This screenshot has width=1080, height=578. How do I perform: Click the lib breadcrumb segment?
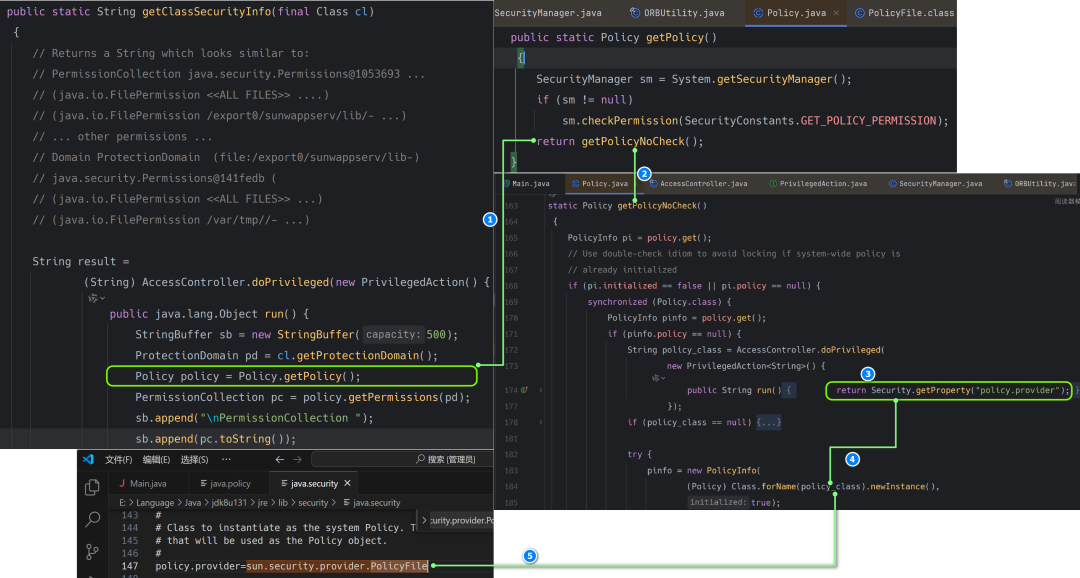coord(282,503)
